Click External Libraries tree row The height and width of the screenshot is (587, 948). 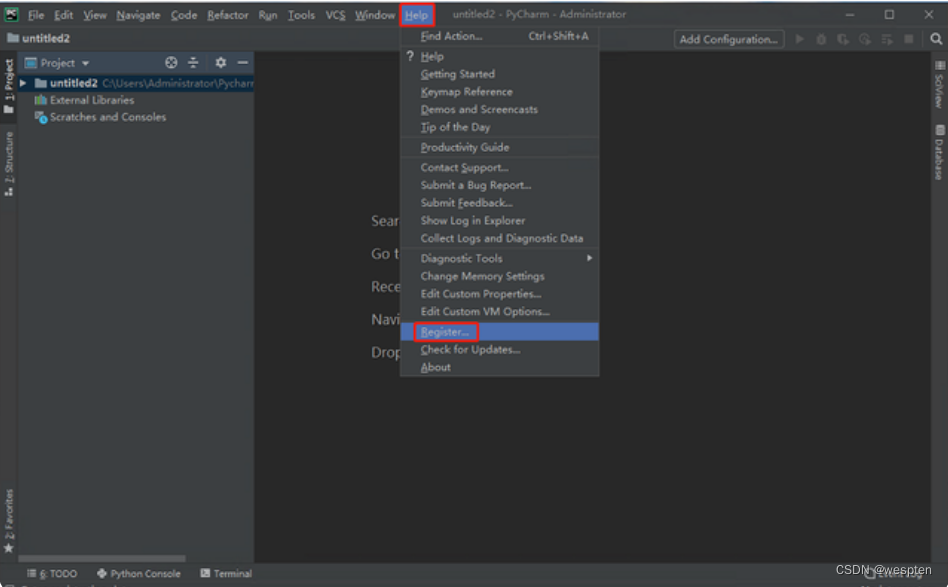pyautogui.click(x=136, y=100)
